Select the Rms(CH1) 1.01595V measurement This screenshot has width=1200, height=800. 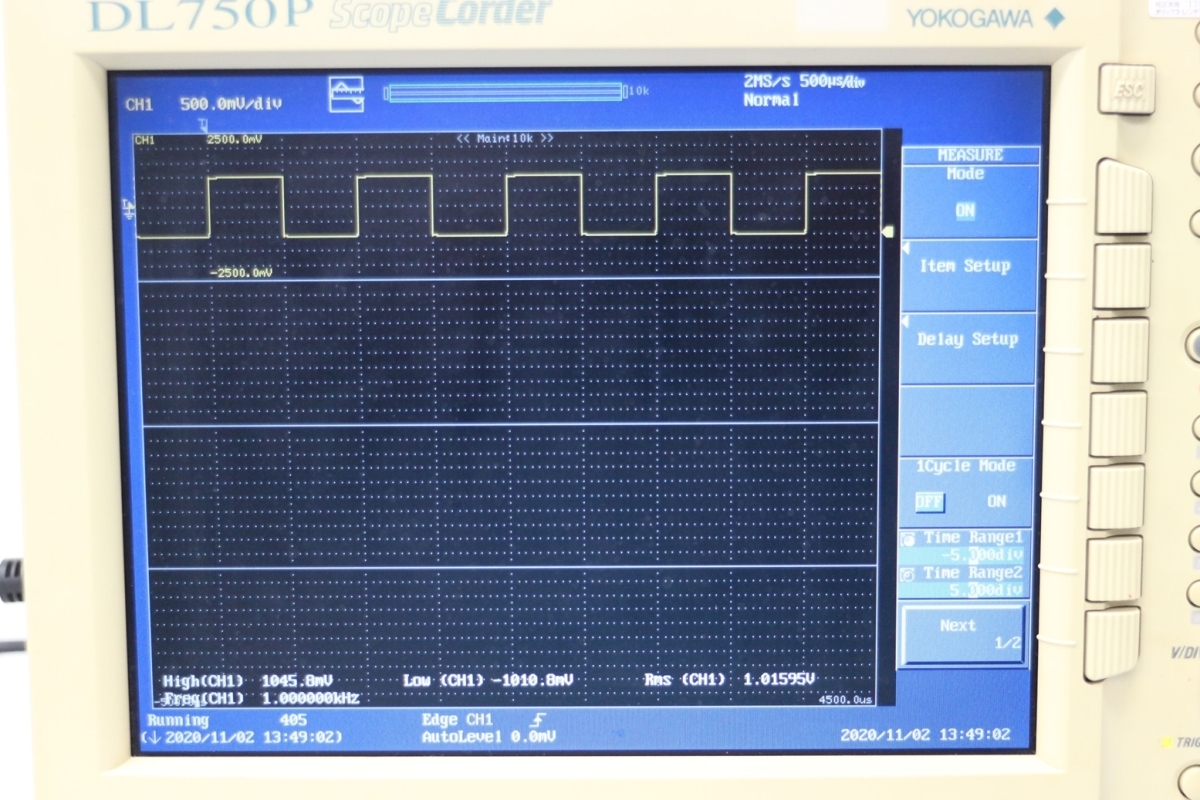pos(729,680)
